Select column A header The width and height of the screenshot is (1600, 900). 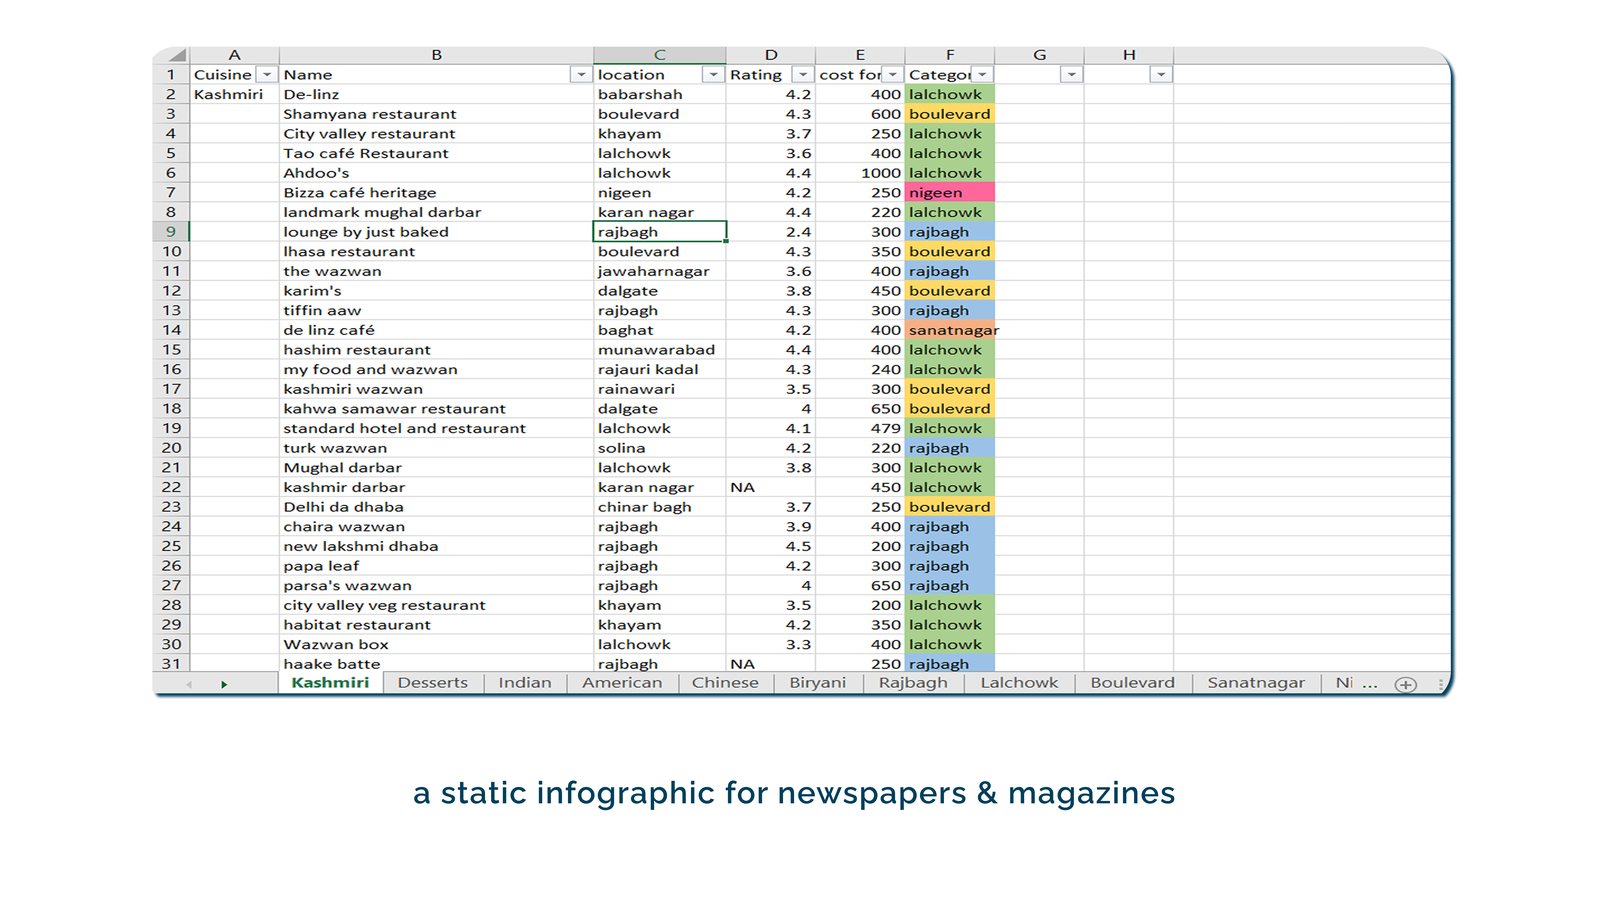pos(234,55)
